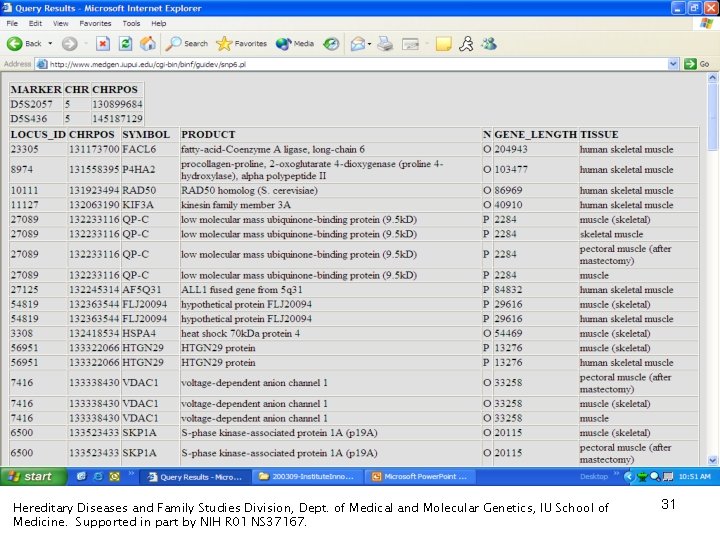Click the first quick launch icon
Image resolution: width=720 pixels, height=540 pixels.
tap(81, 477)
